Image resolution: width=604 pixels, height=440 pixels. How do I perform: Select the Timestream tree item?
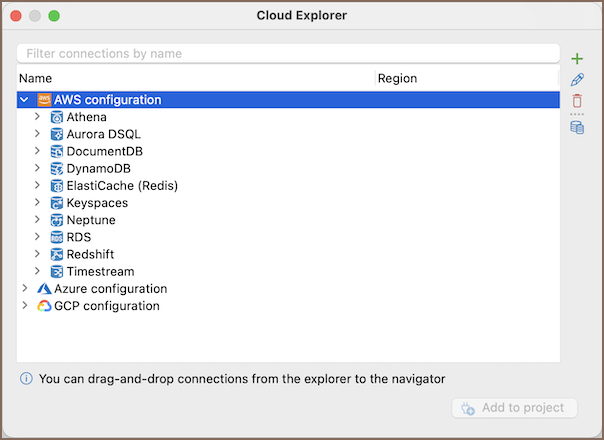click(x=100, y=272)
